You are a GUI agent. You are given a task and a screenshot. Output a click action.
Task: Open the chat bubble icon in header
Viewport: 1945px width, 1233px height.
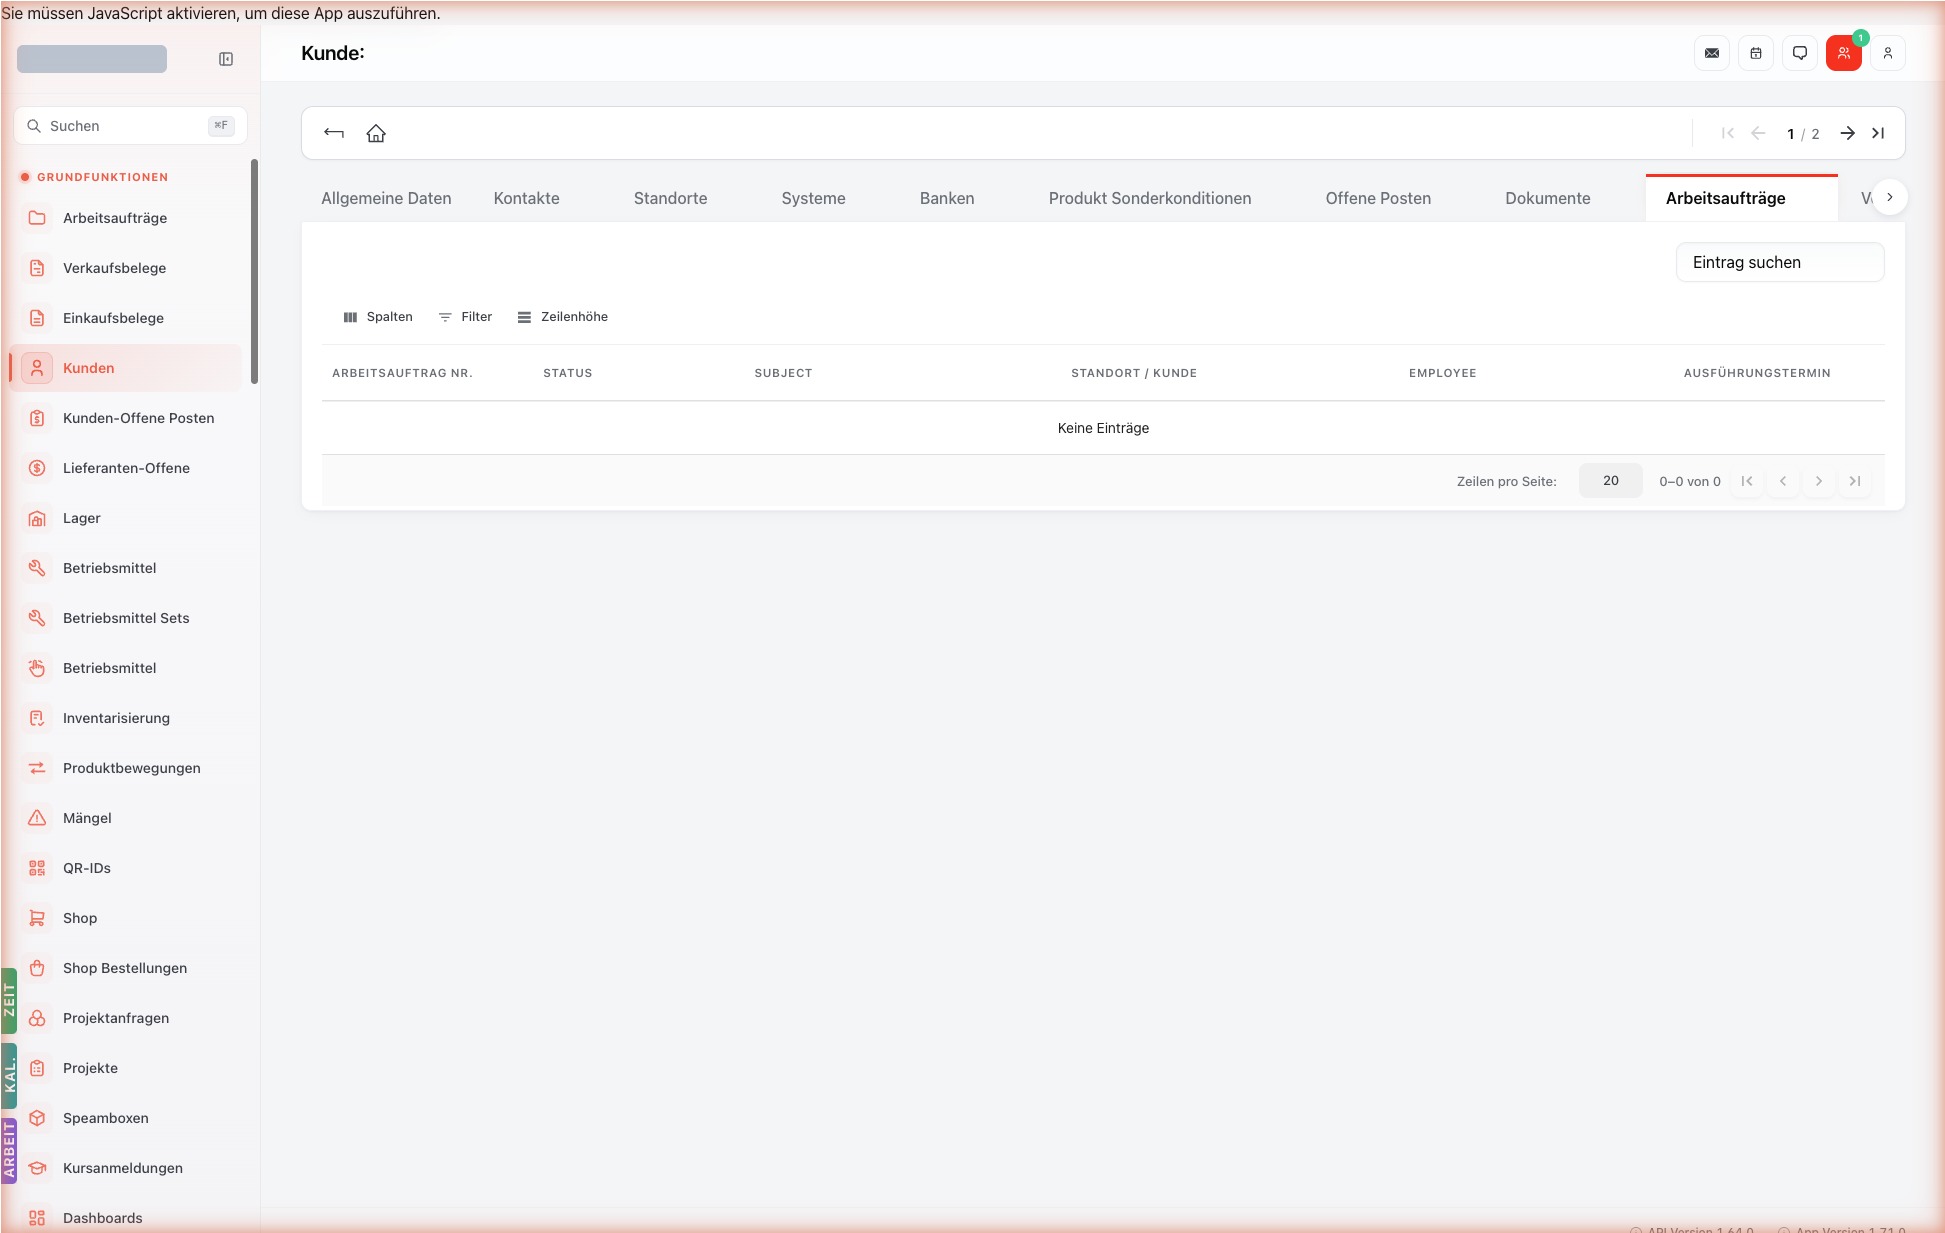pos(1800,53)
